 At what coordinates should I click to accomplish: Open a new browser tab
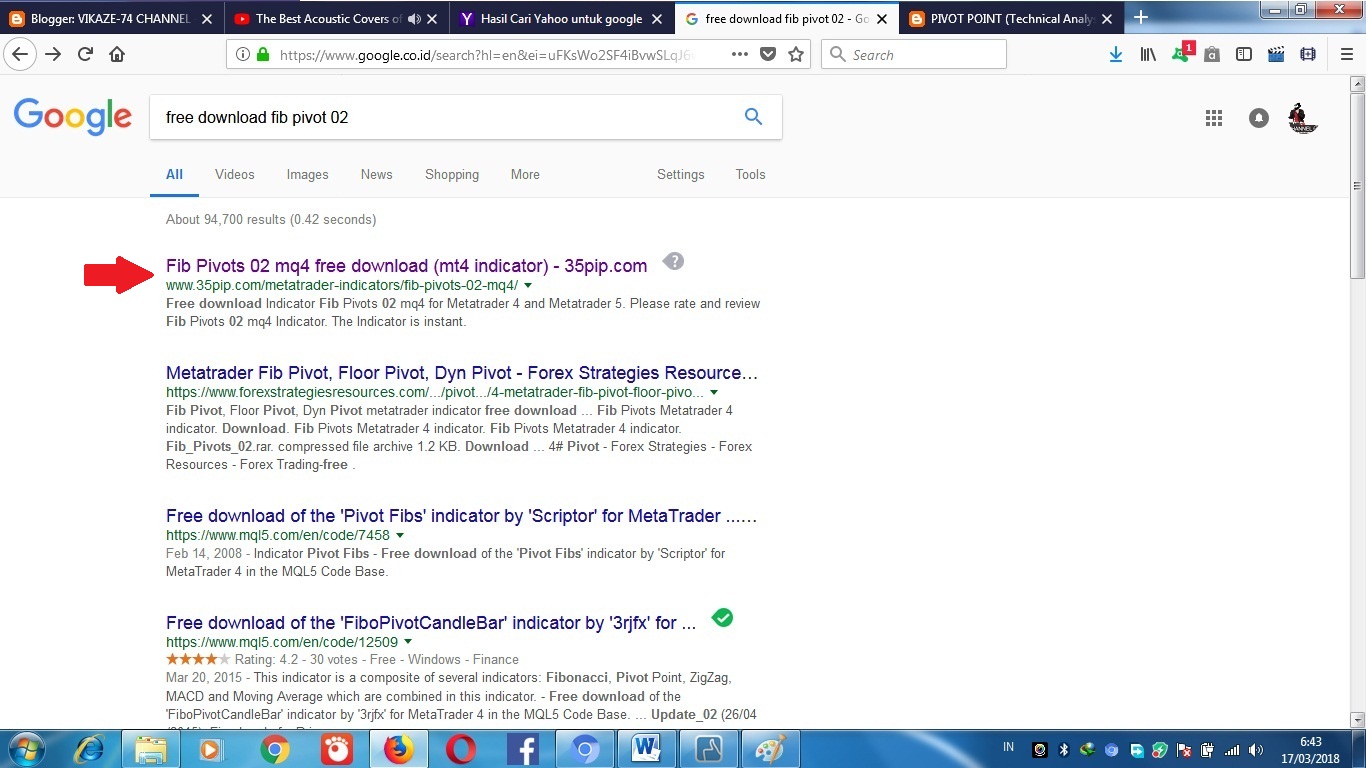point(1140,18)
